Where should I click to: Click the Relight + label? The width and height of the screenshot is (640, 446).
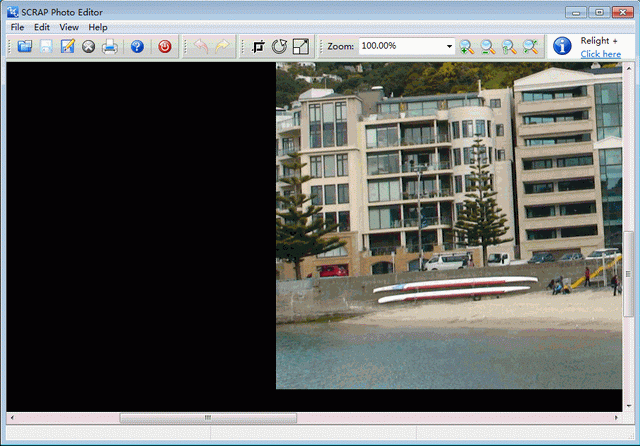(x=599, y=41)
